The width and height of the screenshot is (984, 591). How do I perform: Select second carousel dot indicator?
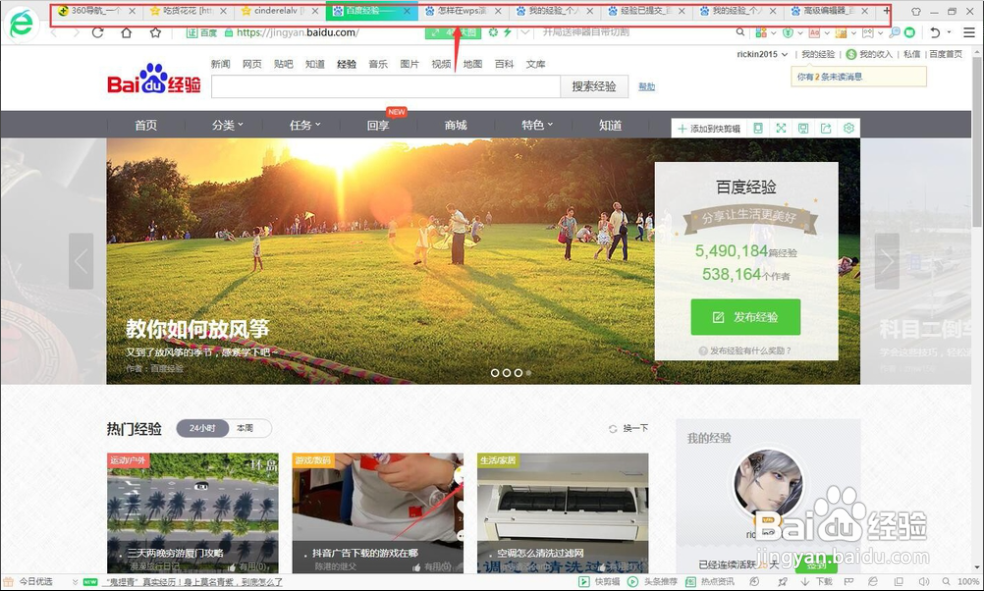[506, 373]
